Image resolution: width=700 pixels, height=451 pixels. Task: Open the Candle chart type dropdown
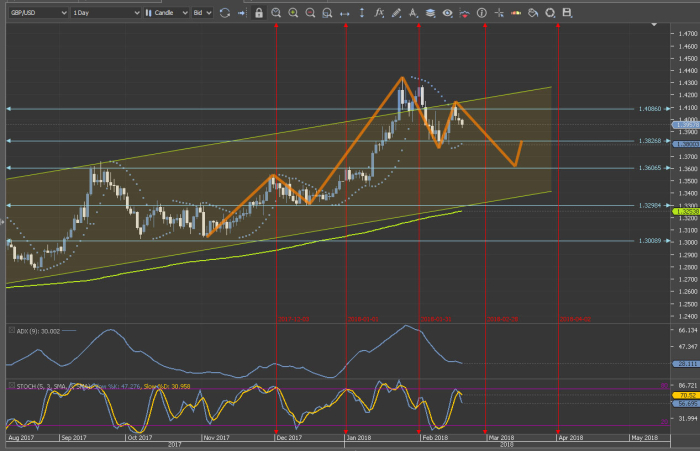[167, 13]
